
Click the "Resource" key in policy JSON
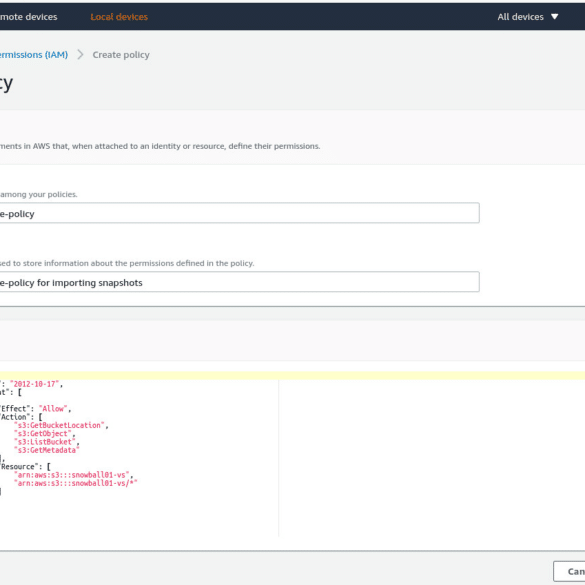click(x=18, y=467)
